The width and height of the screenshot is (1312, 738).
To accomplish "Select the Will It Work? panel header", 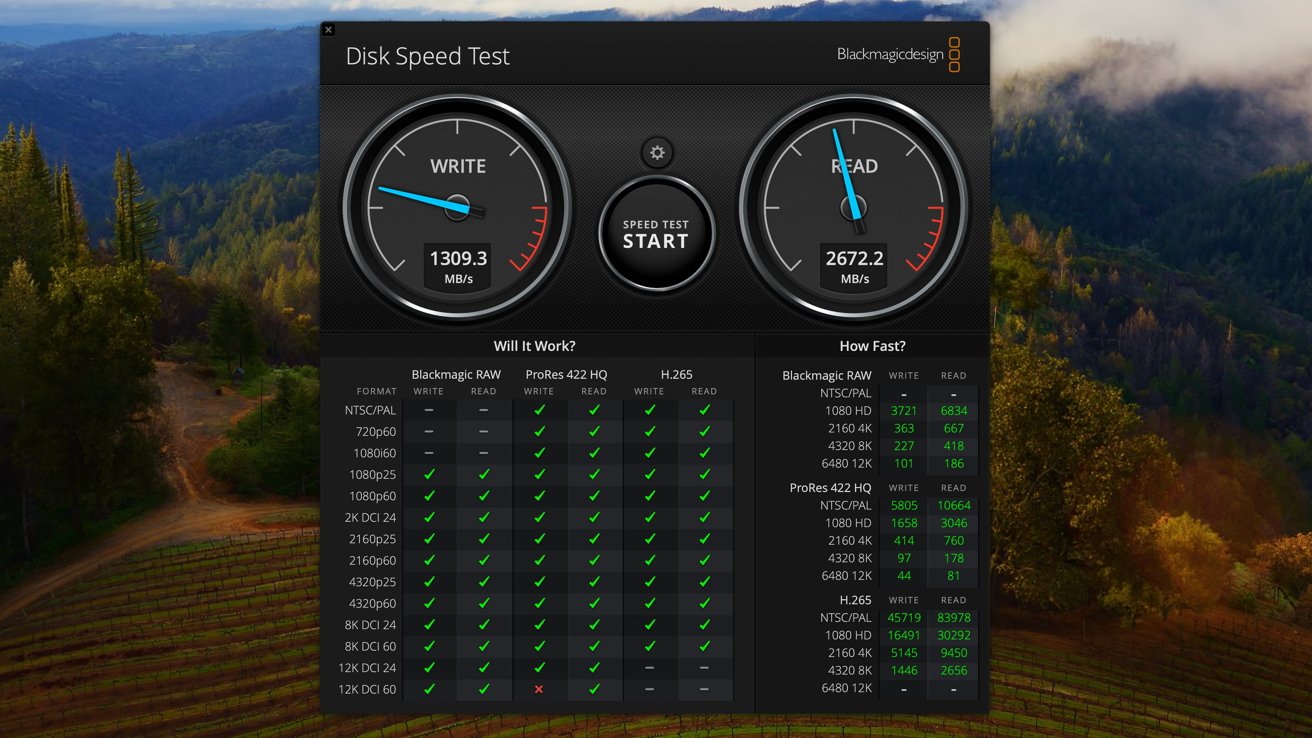I will click(x=535, y=346).
